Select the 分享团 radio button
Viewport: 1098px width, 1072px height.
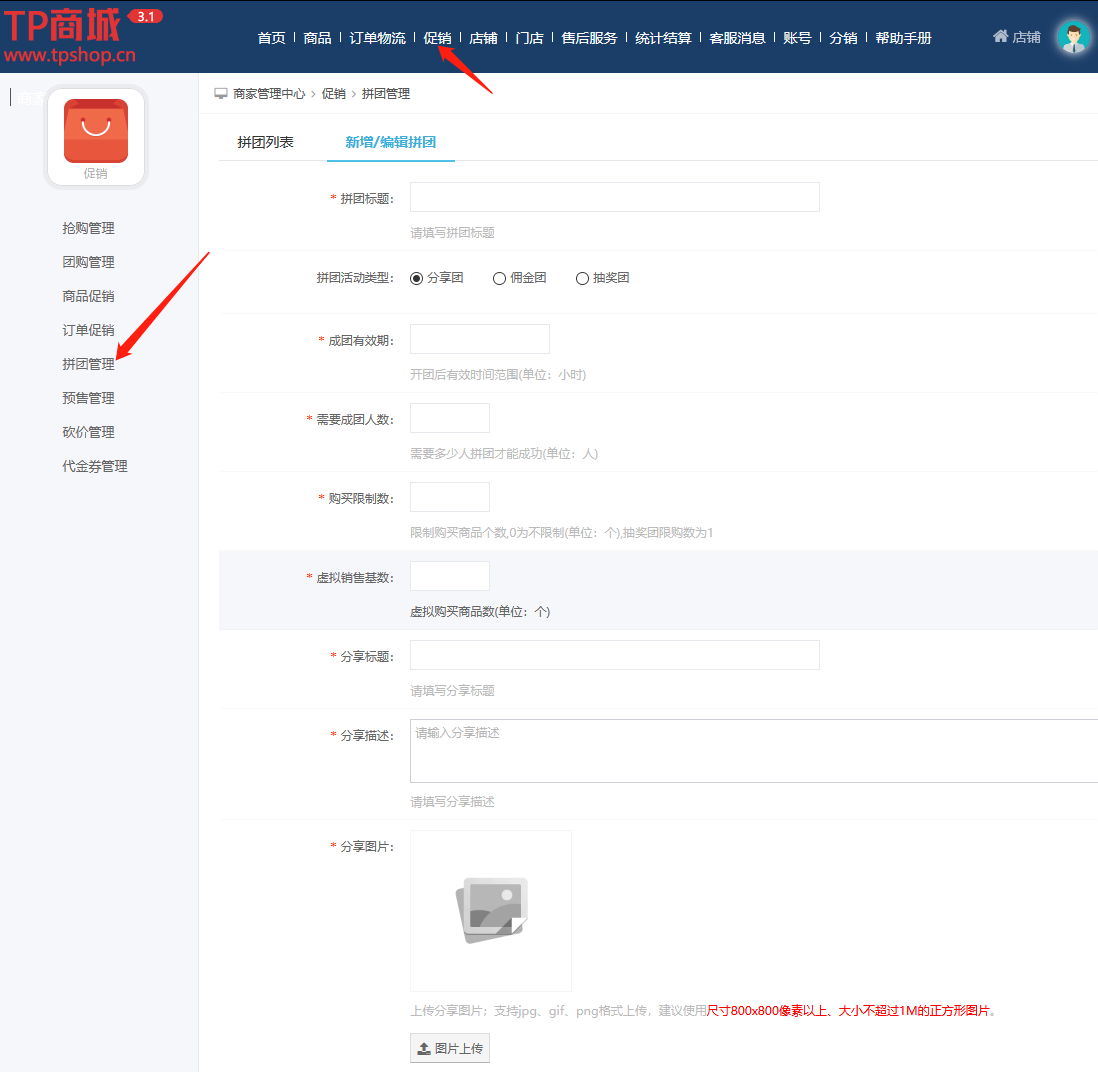pos(417,279)
